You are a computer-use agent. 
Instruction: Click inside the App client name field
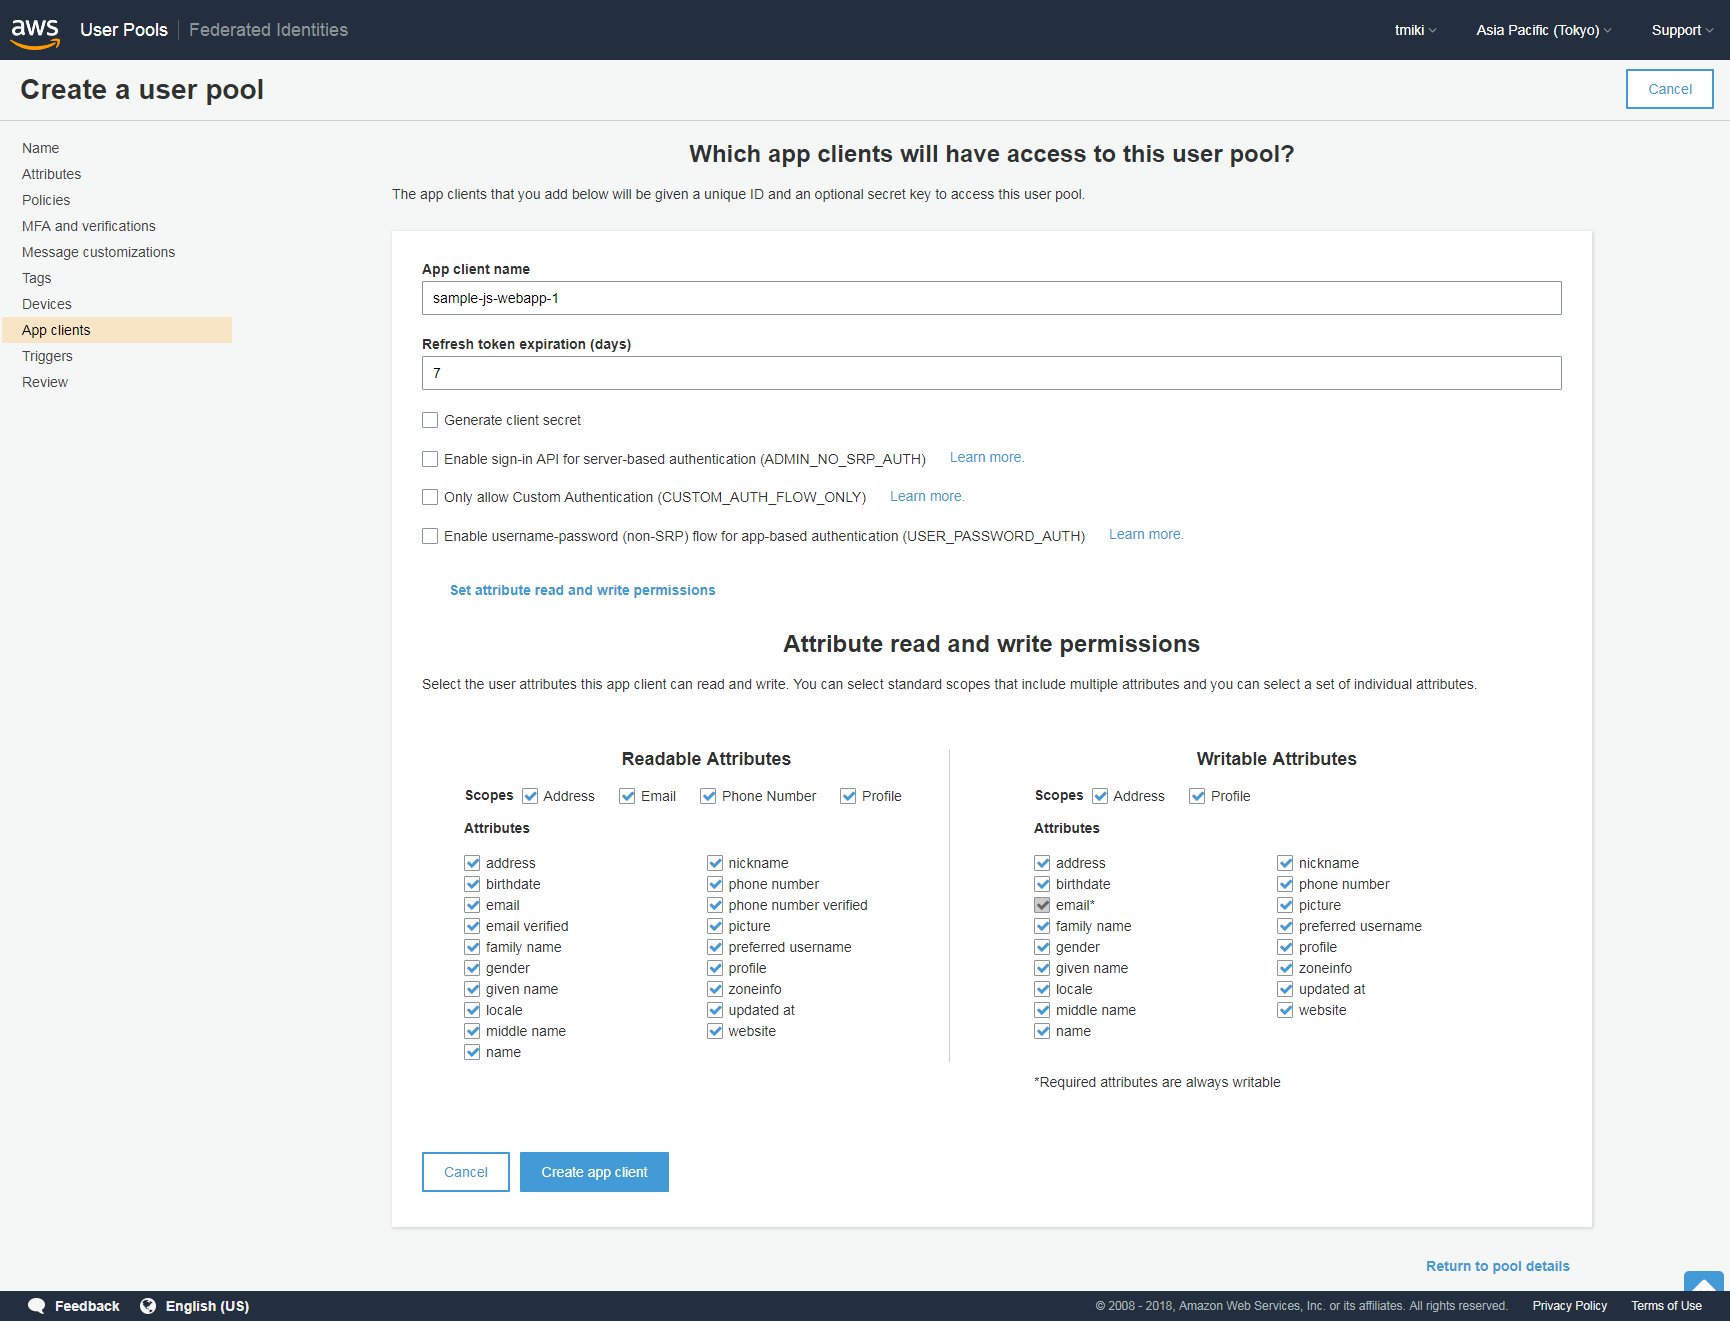tap(990, 298)
